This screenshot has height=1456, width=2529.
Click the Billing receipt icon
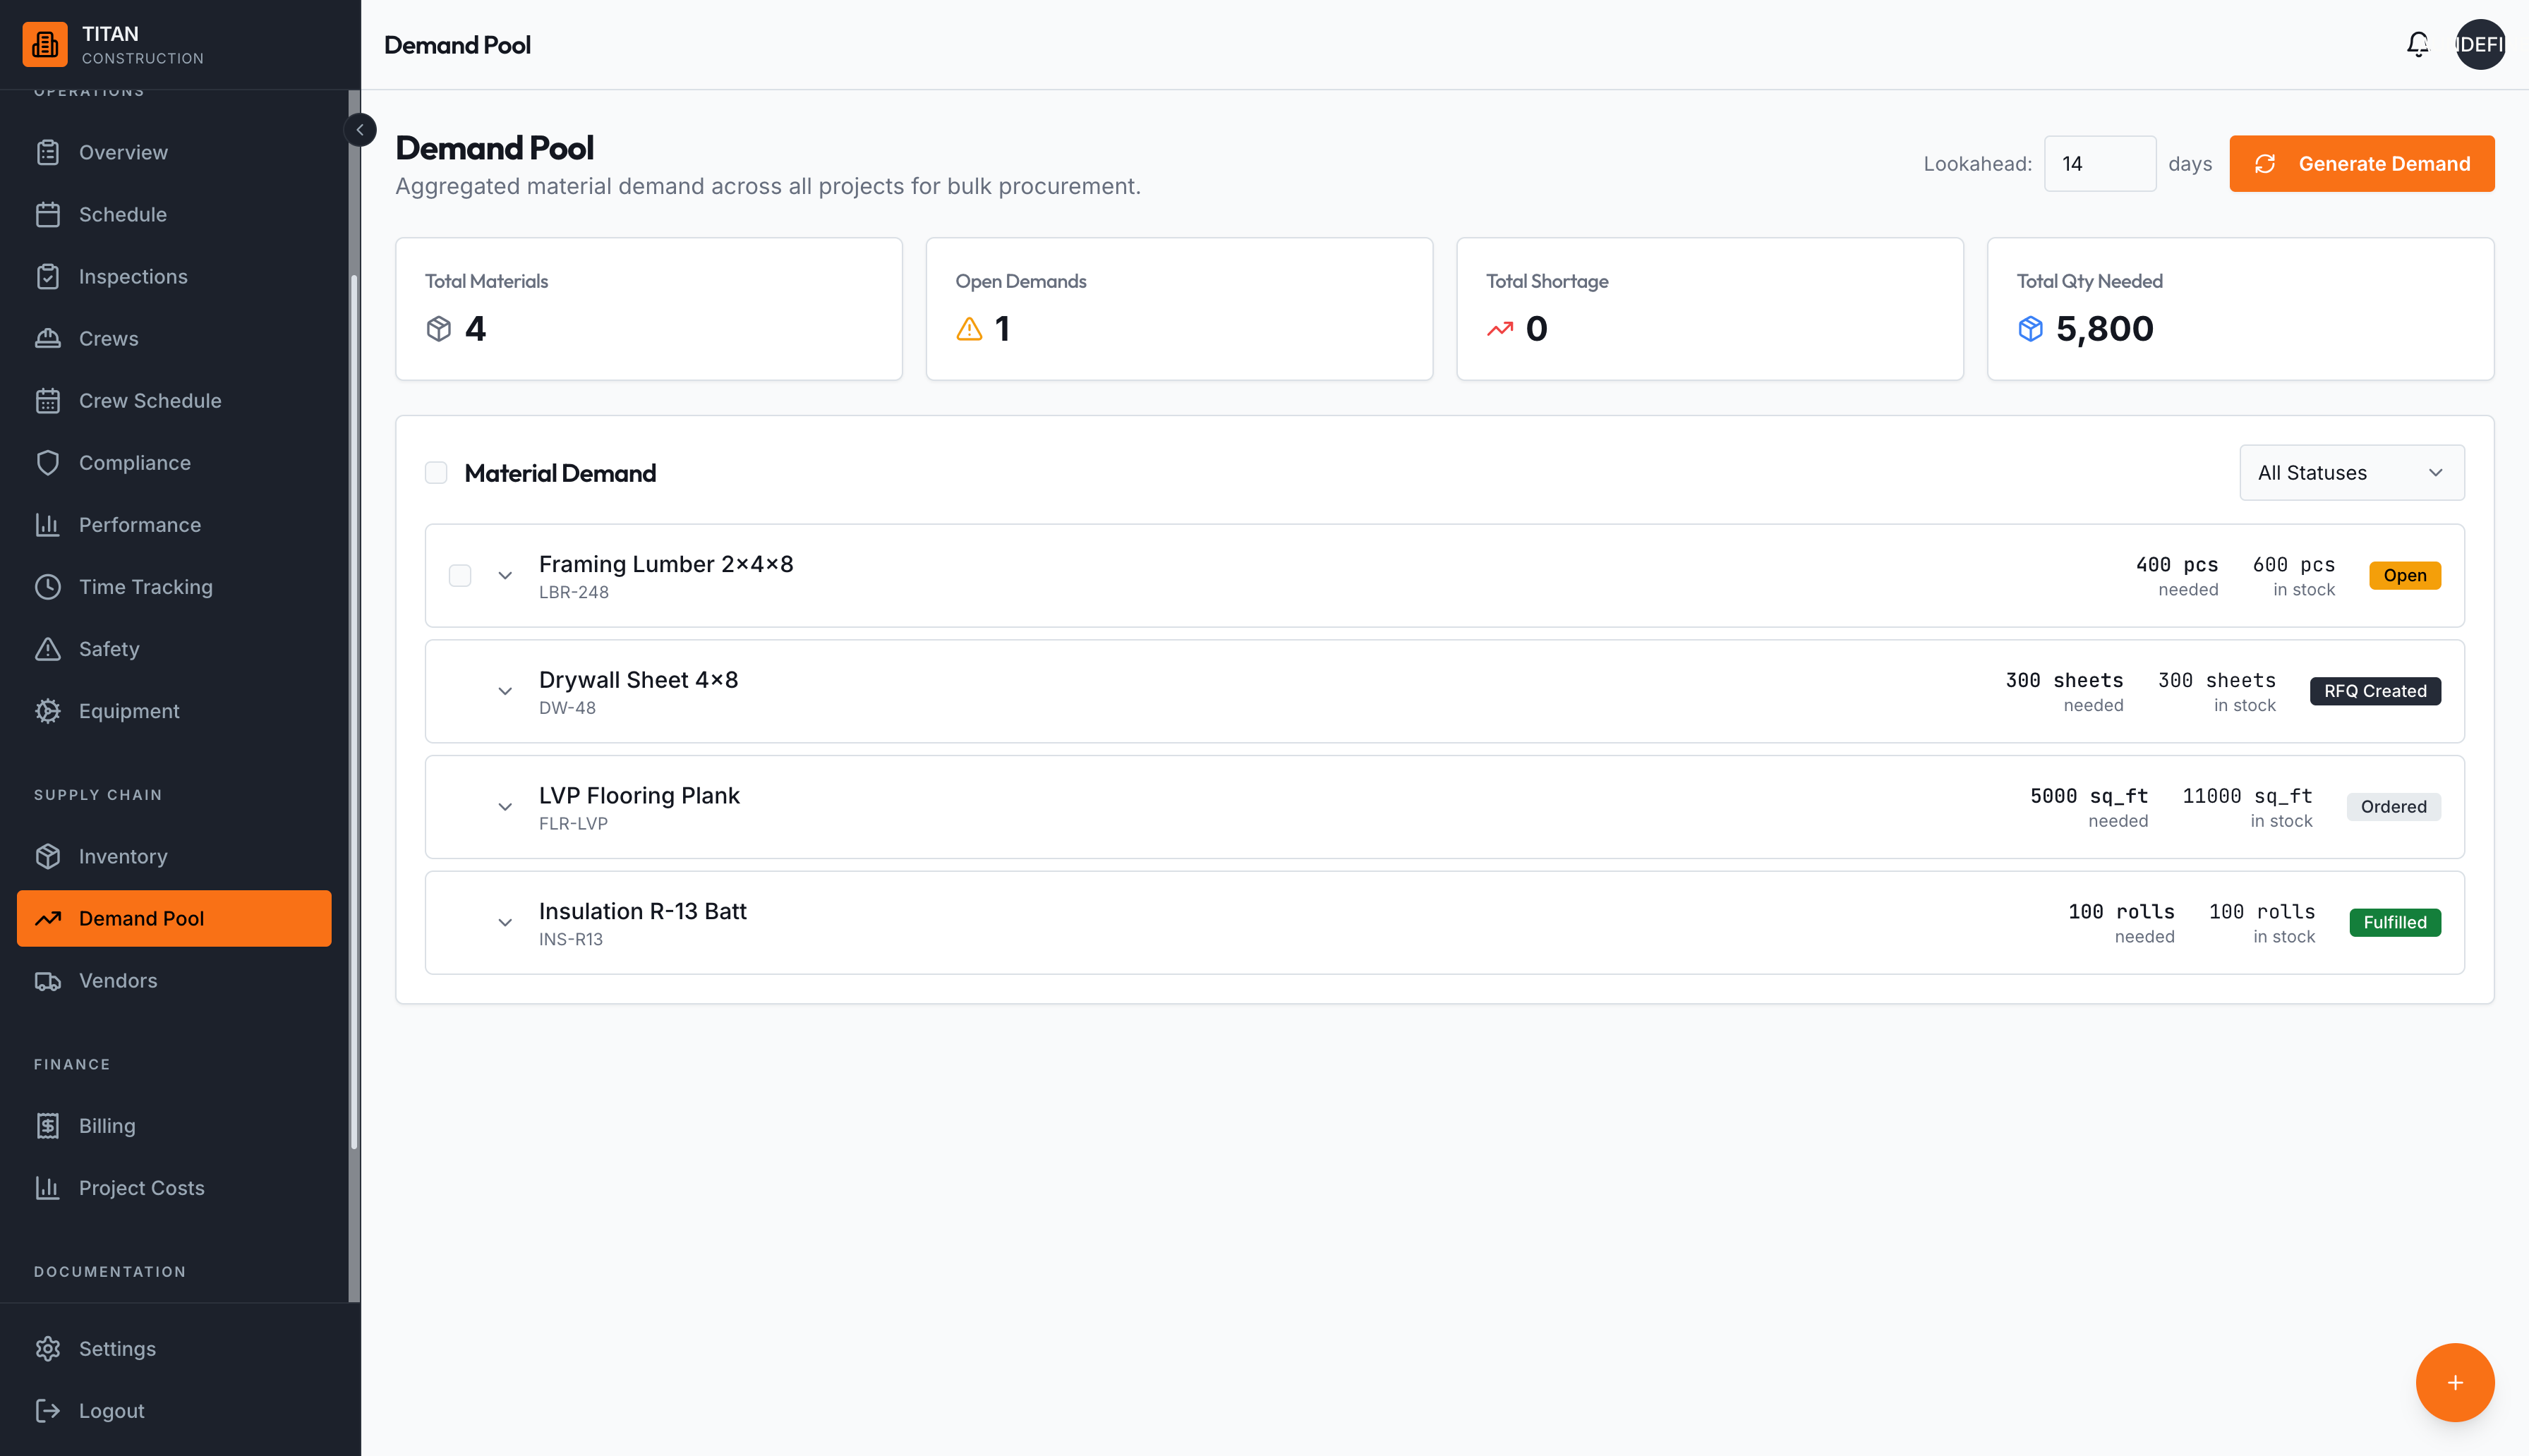(x=48, y=1126)
